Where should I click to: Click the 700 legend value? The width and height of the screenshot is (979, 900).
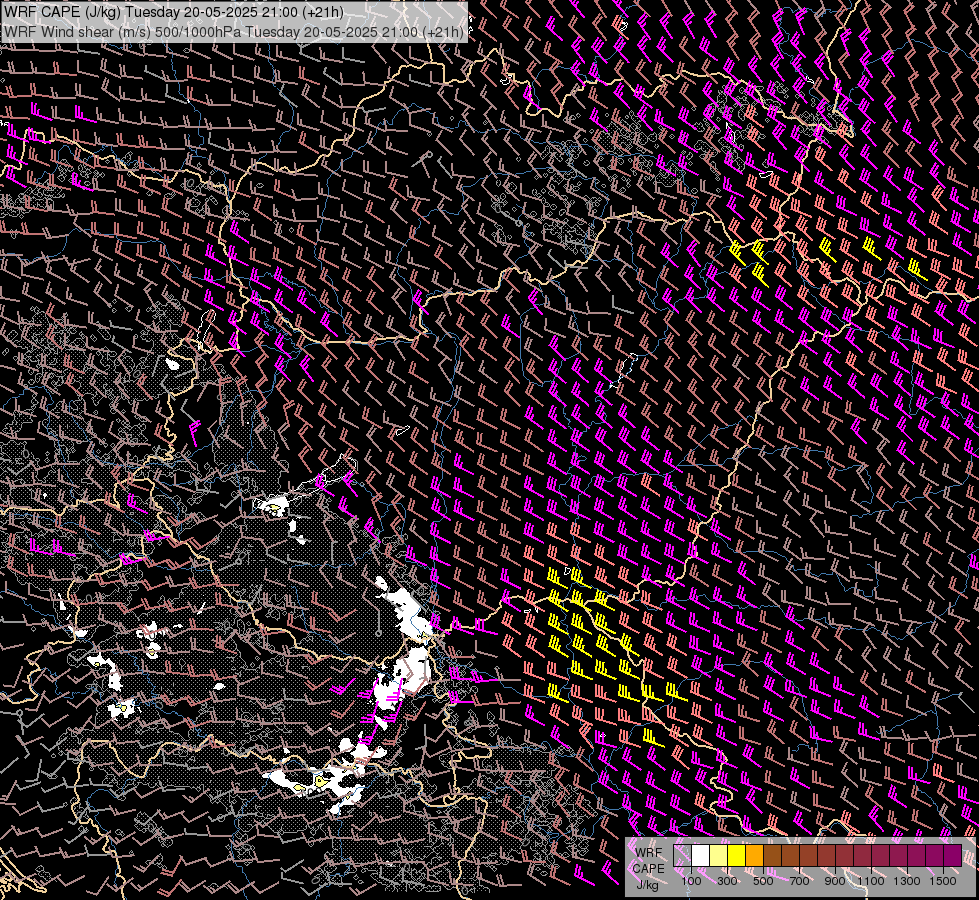coord(799,881)
